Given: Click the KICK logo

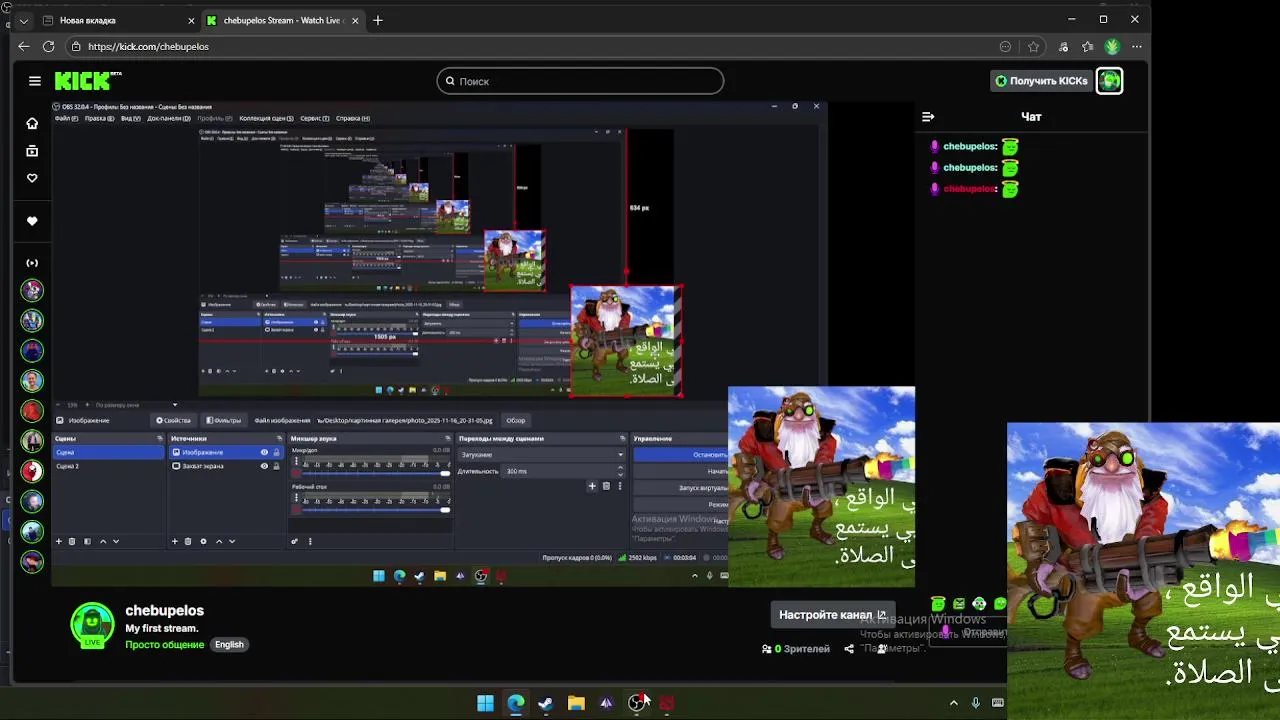Looking at the screenshot, I should click(x=88, y=81).
